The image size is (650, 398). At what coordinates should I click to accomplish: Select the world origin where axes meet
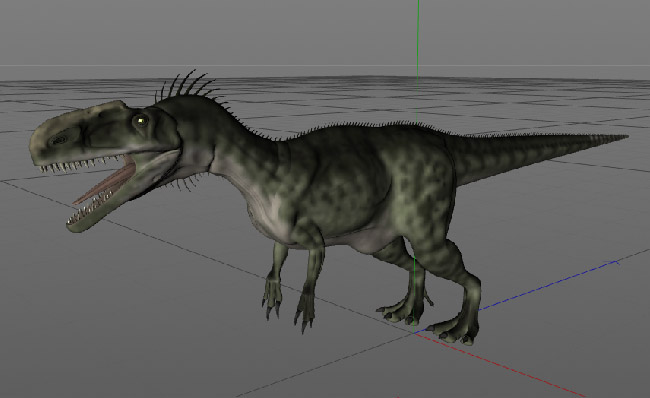point(414,332)
